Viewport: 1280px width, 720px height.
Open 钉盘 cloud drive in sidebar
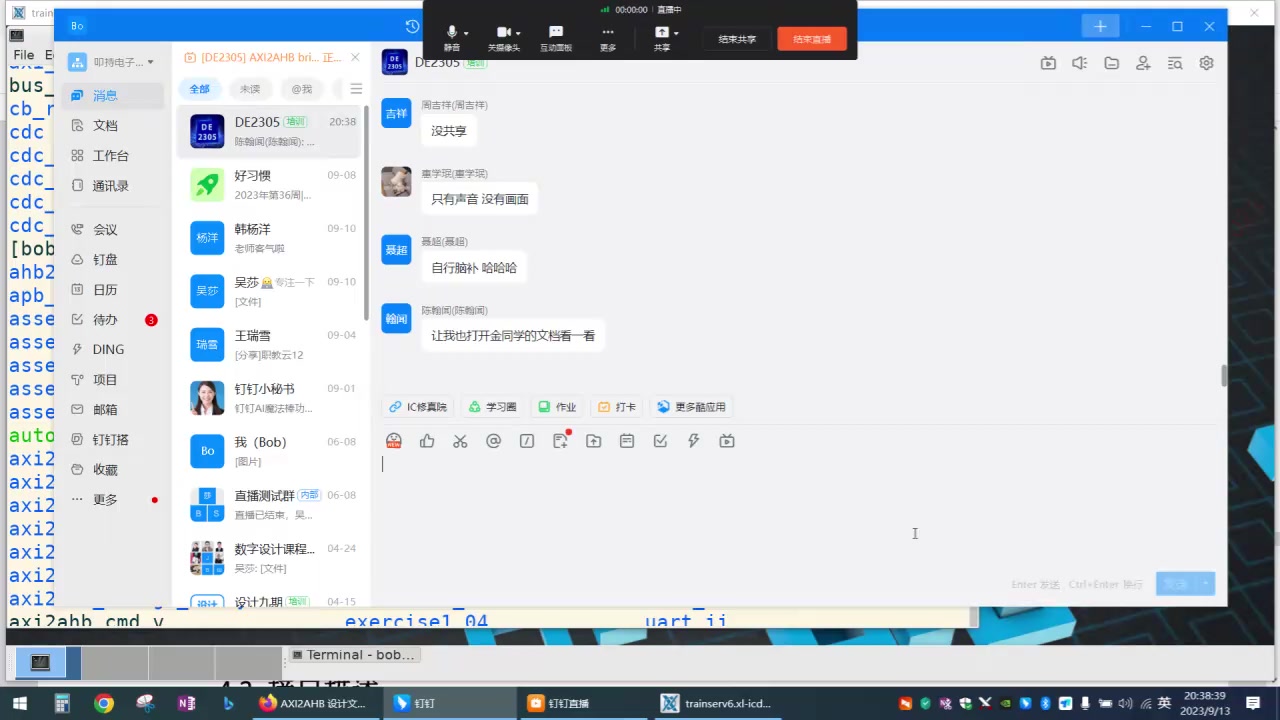(x=113, y=260)
